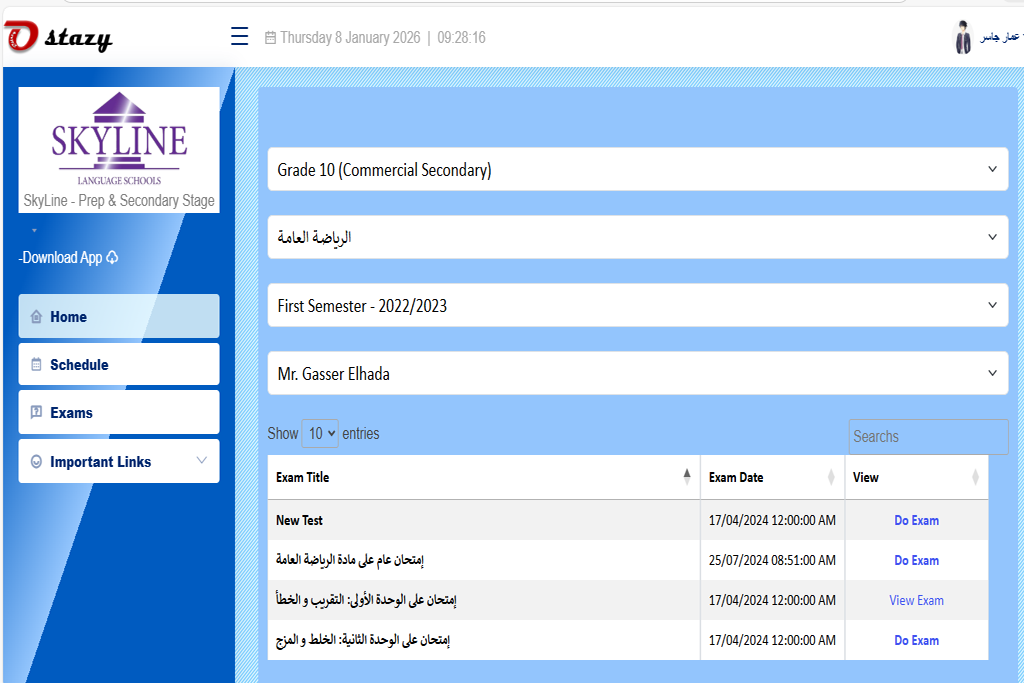Click the user profile avatar

pos(963,37)
